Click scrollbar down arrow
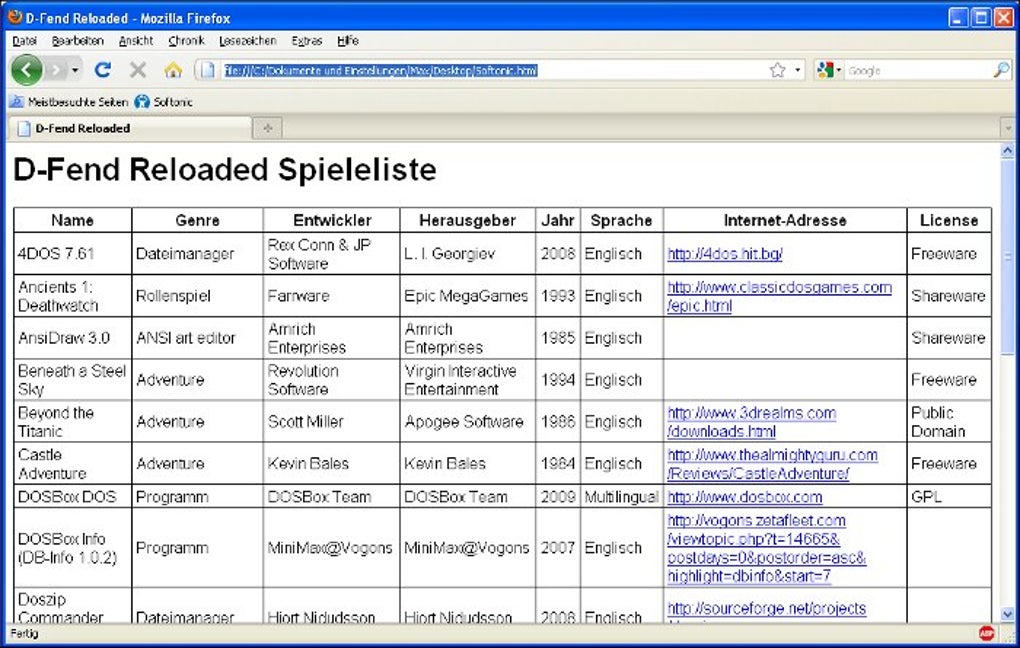Viewport: 1020px width, 648px height. click(1007, 614)
